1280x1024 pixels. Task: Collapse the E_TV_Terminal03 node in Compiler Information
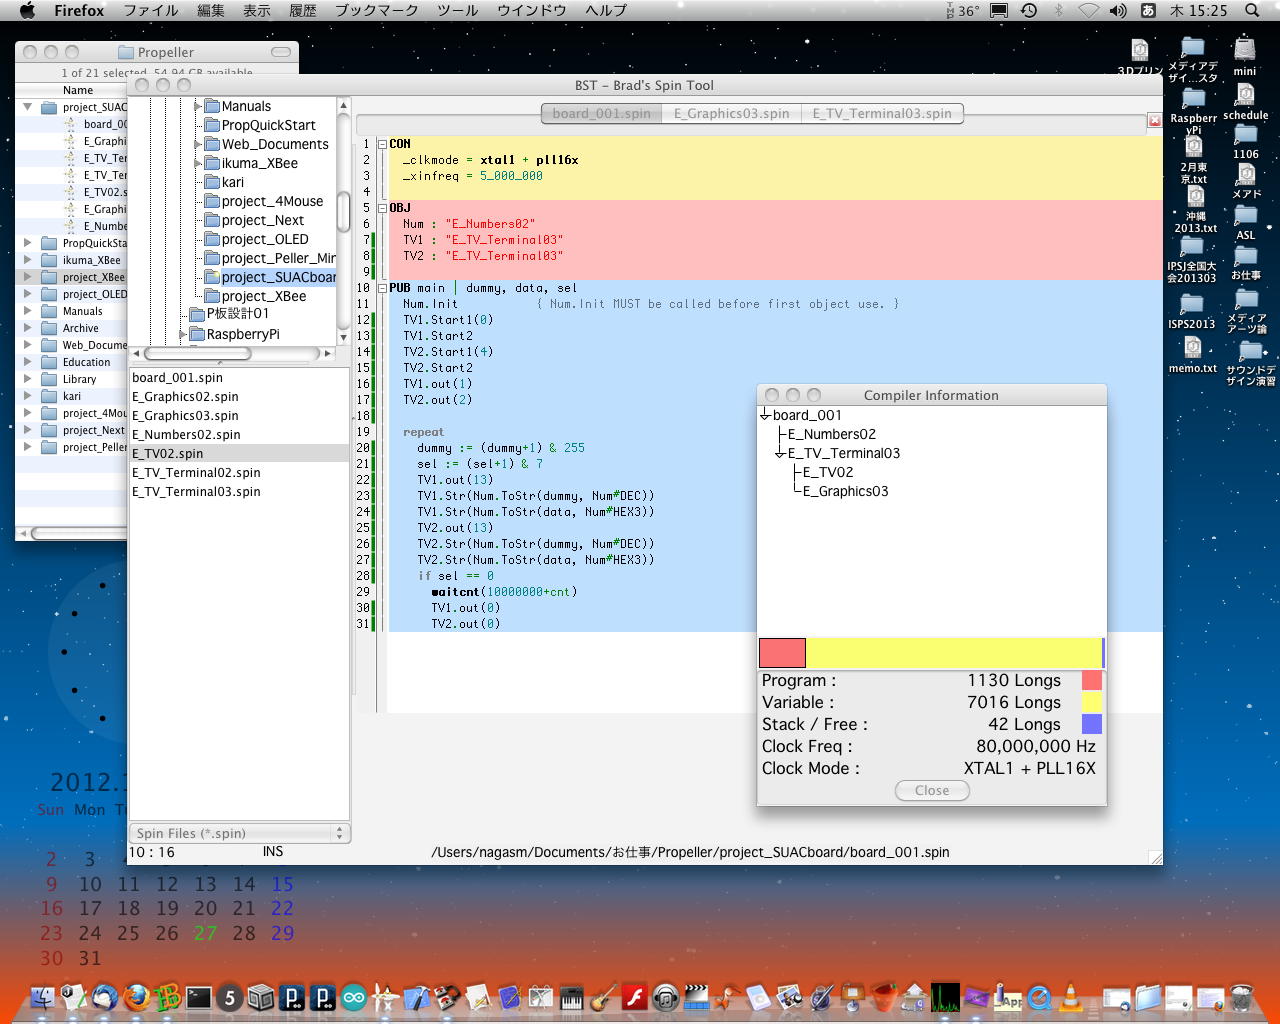(780, 454)
